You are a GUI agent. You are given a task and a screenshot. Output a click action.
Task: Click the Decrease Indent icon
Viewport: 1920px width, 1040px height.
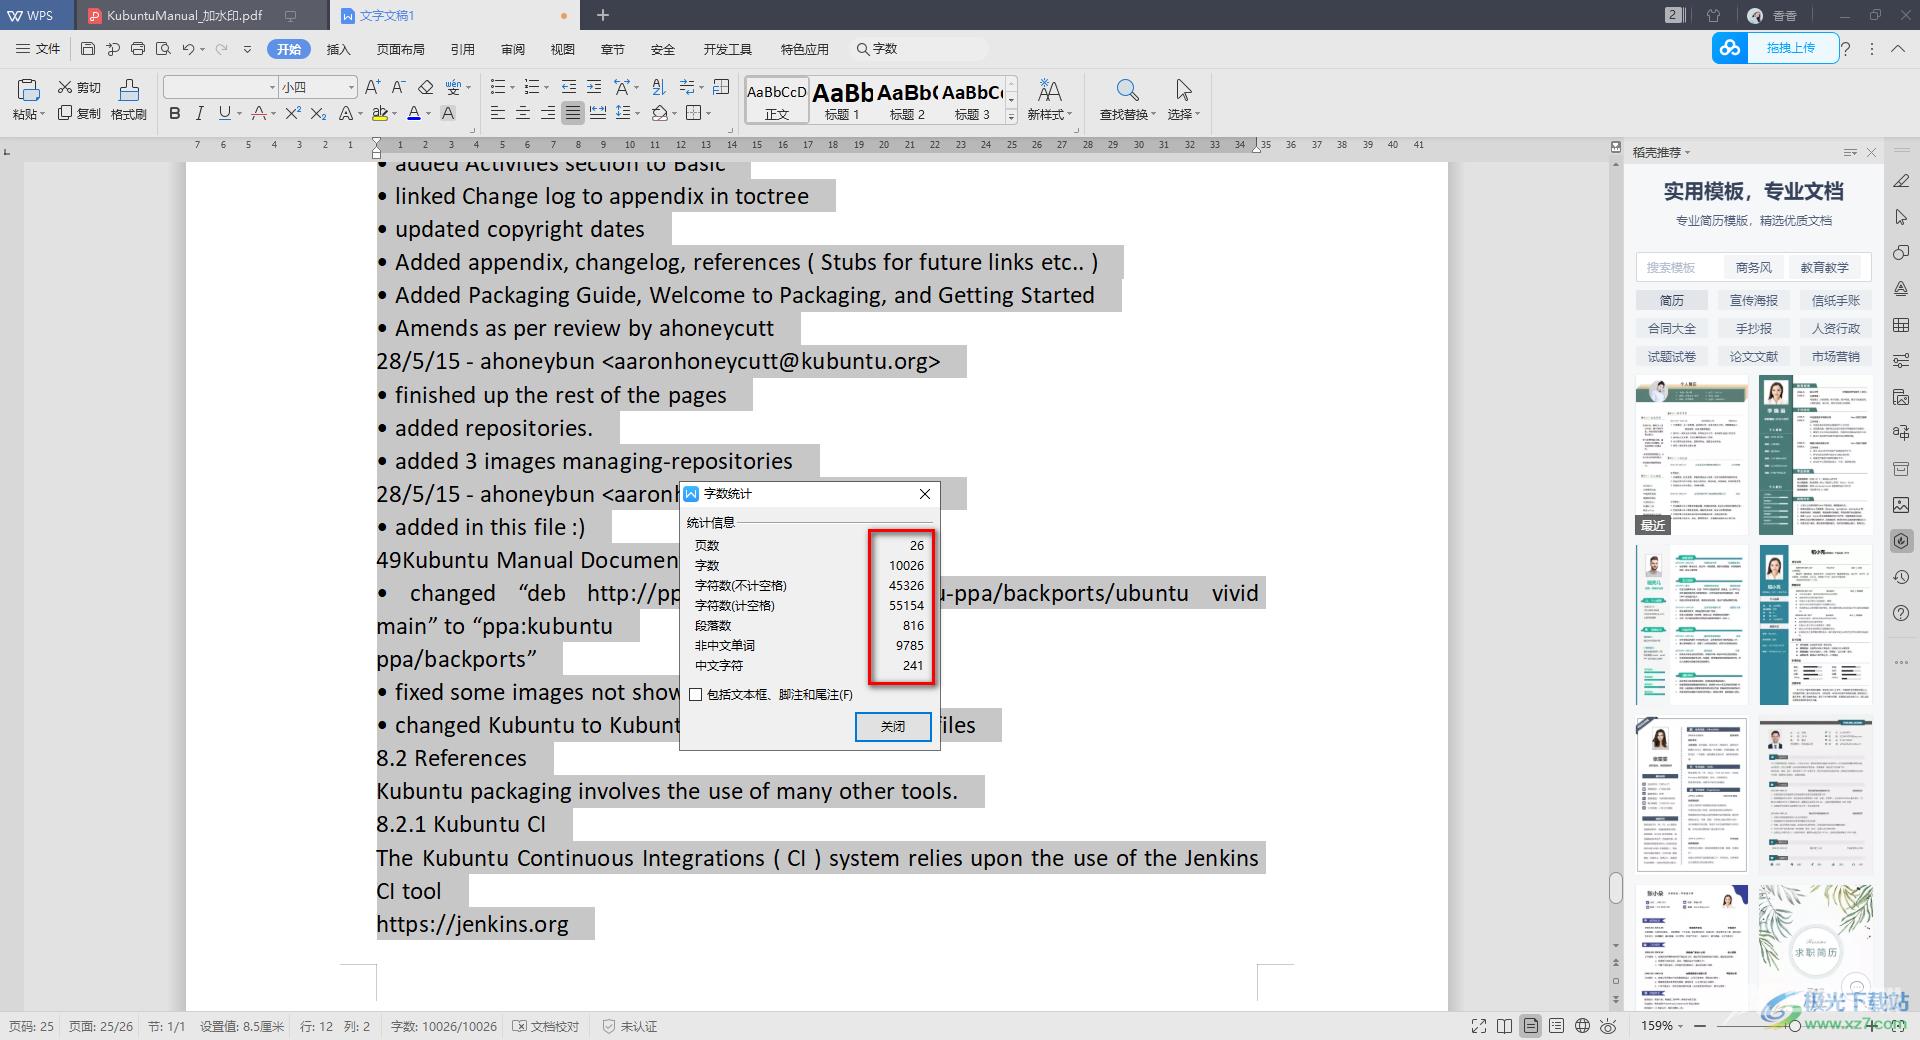tap(569, 87)
